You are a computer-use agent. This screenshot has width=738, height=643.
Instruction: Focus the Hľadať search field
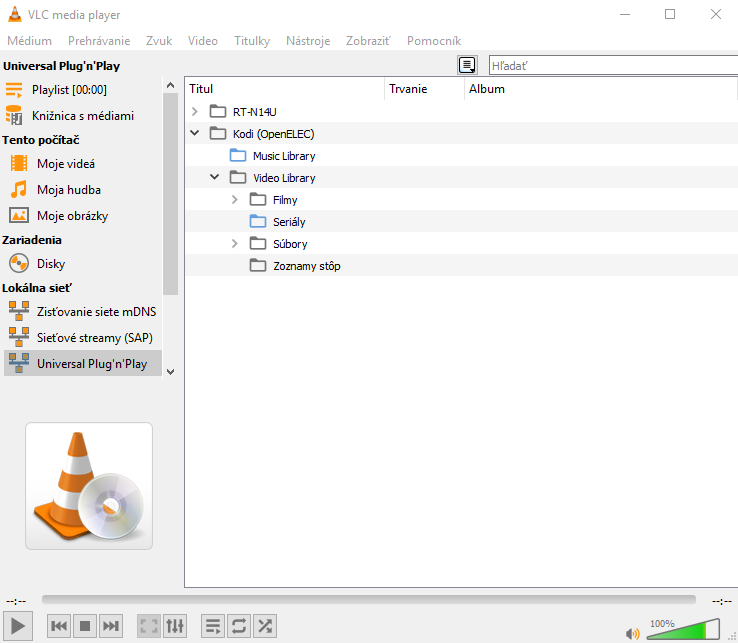click(613, 65)
